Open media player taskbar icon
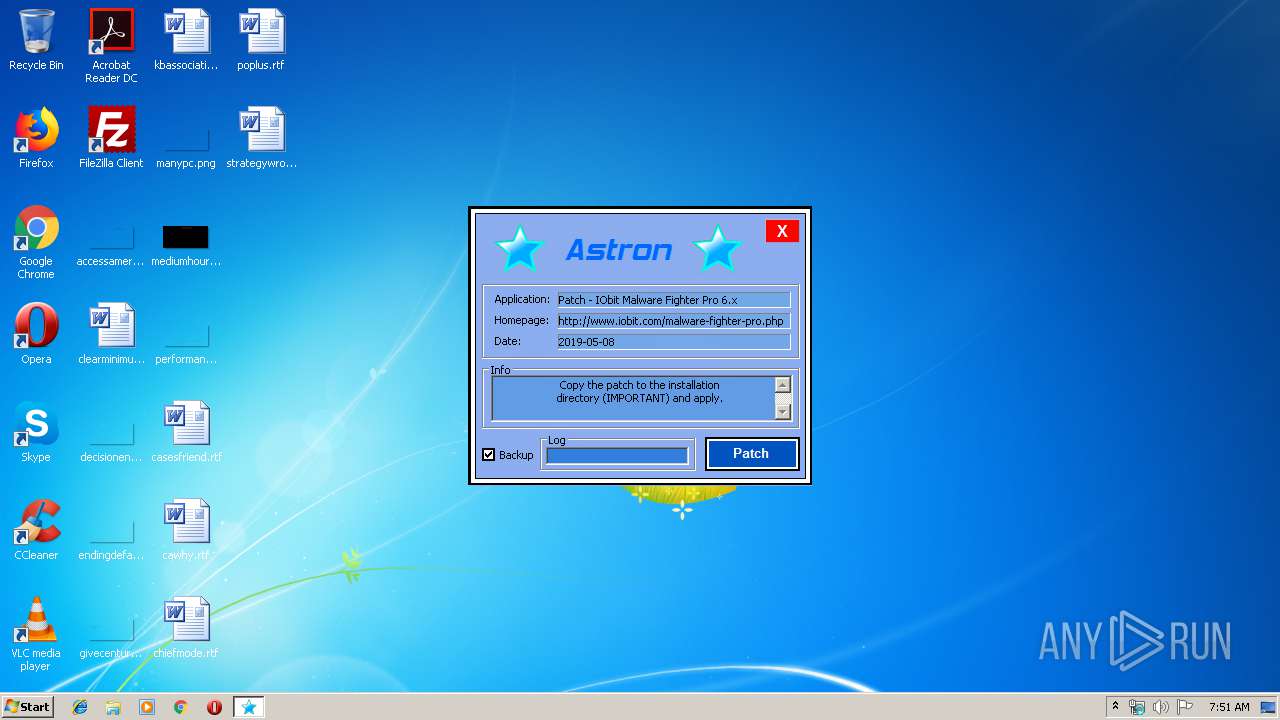 coord(147,707)
